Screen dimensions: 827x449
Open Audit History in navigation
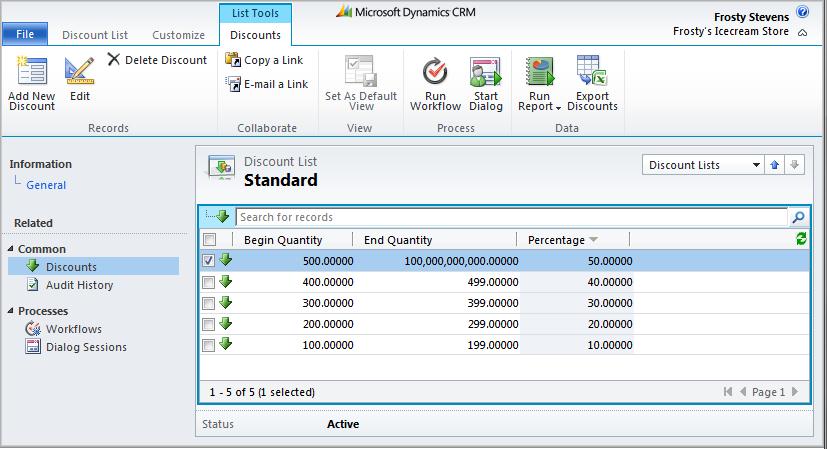pos(79,285)
